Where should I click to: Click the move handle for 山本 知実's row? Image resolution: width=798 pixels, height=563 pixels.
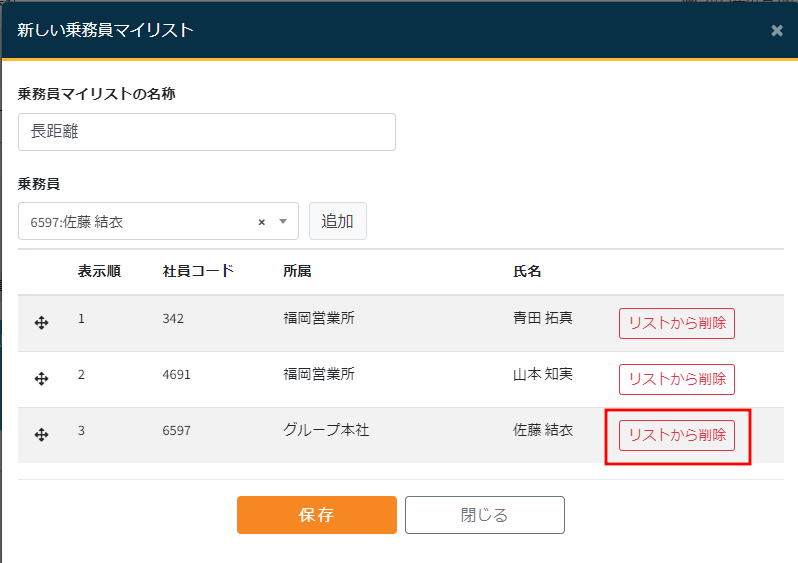(42, 379)
